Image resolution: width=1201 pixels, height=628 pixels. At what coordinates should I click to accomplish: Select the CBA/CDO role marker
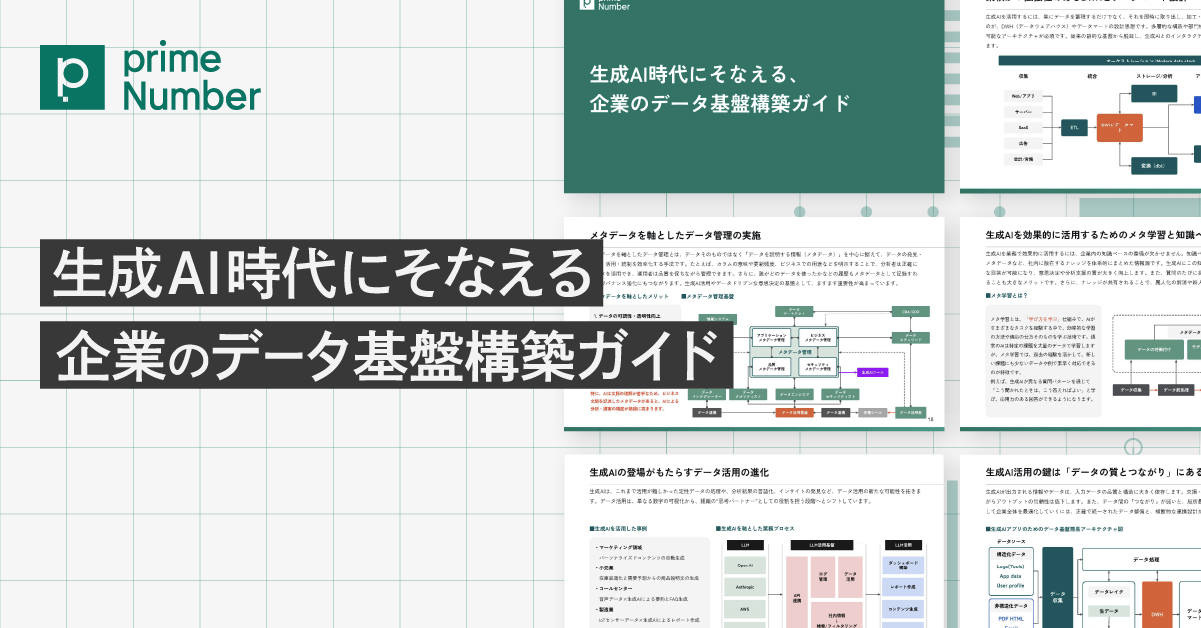(x=911, y=311)
